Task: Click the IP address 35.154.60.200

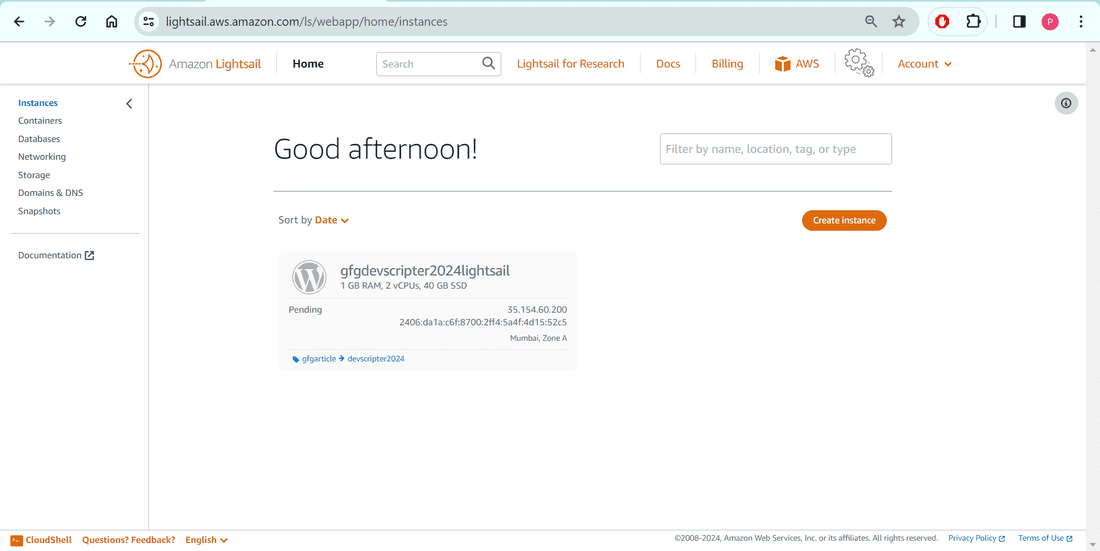Action: coord(537,310)
